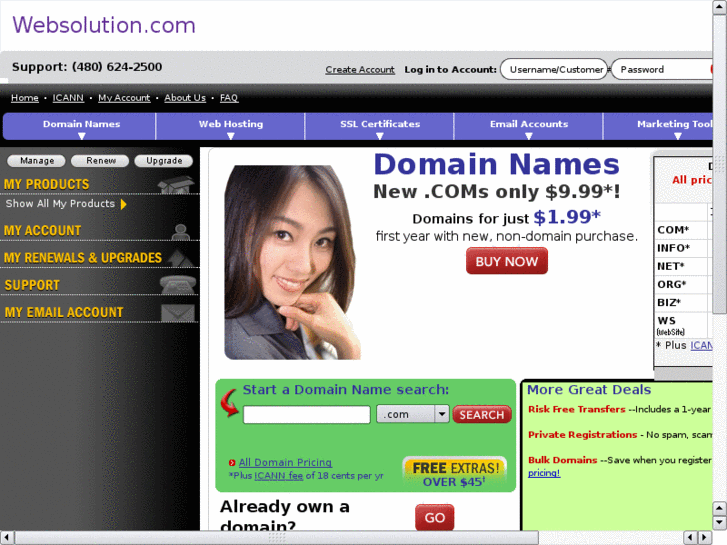Click the horizontal scrollbar right arrow

pos(705,537)
